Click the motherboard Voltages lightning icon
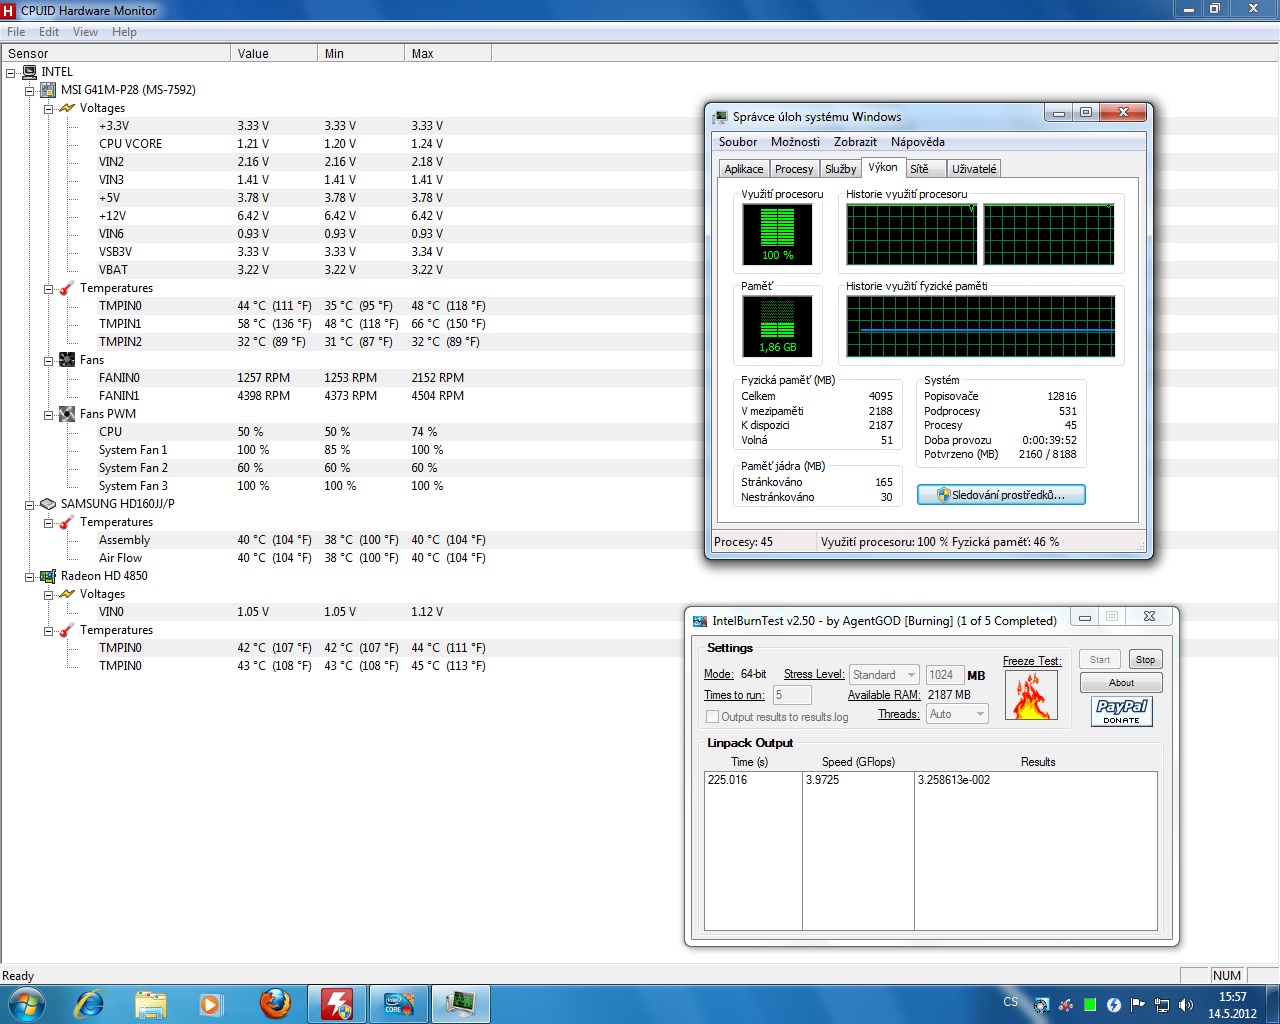Viewport: 1280px width, 1024px height. (x=67, y=108)
